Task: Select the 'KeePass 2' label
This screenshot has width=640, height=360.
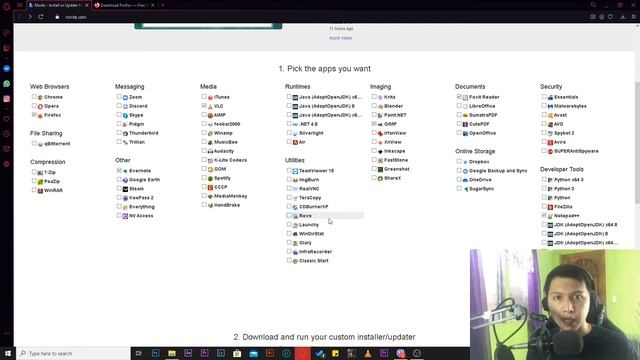Action: pos(141,198)
